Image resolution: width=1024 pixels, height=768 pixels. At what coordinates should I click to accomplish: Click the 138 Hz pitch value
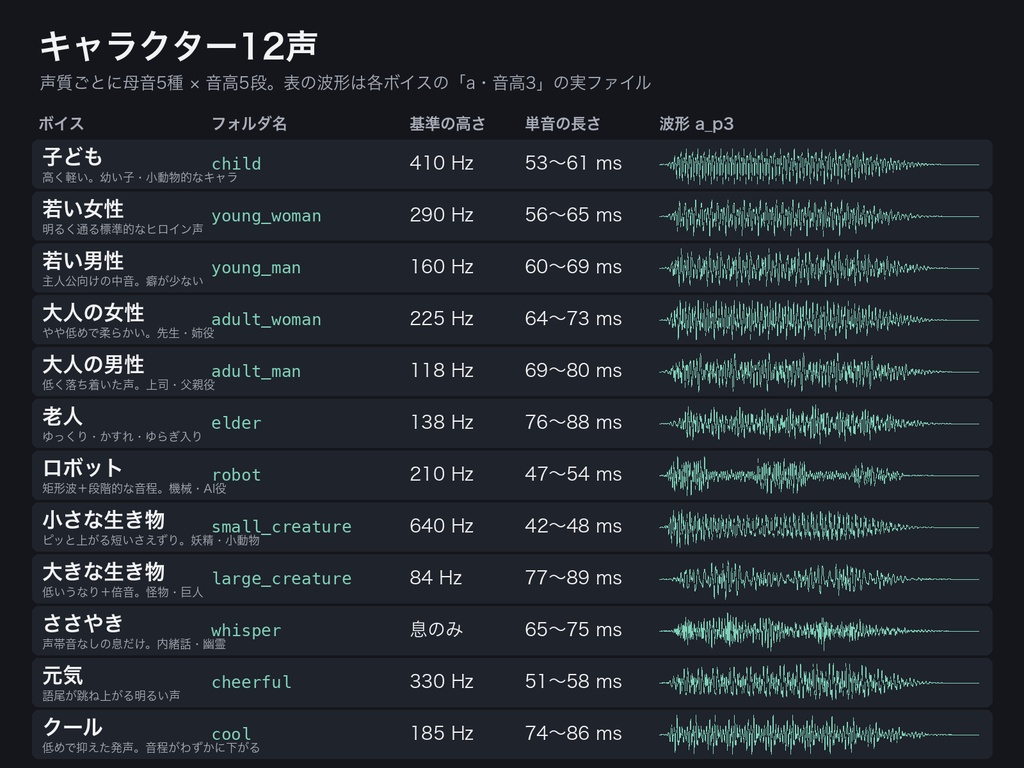click(441, 422)
